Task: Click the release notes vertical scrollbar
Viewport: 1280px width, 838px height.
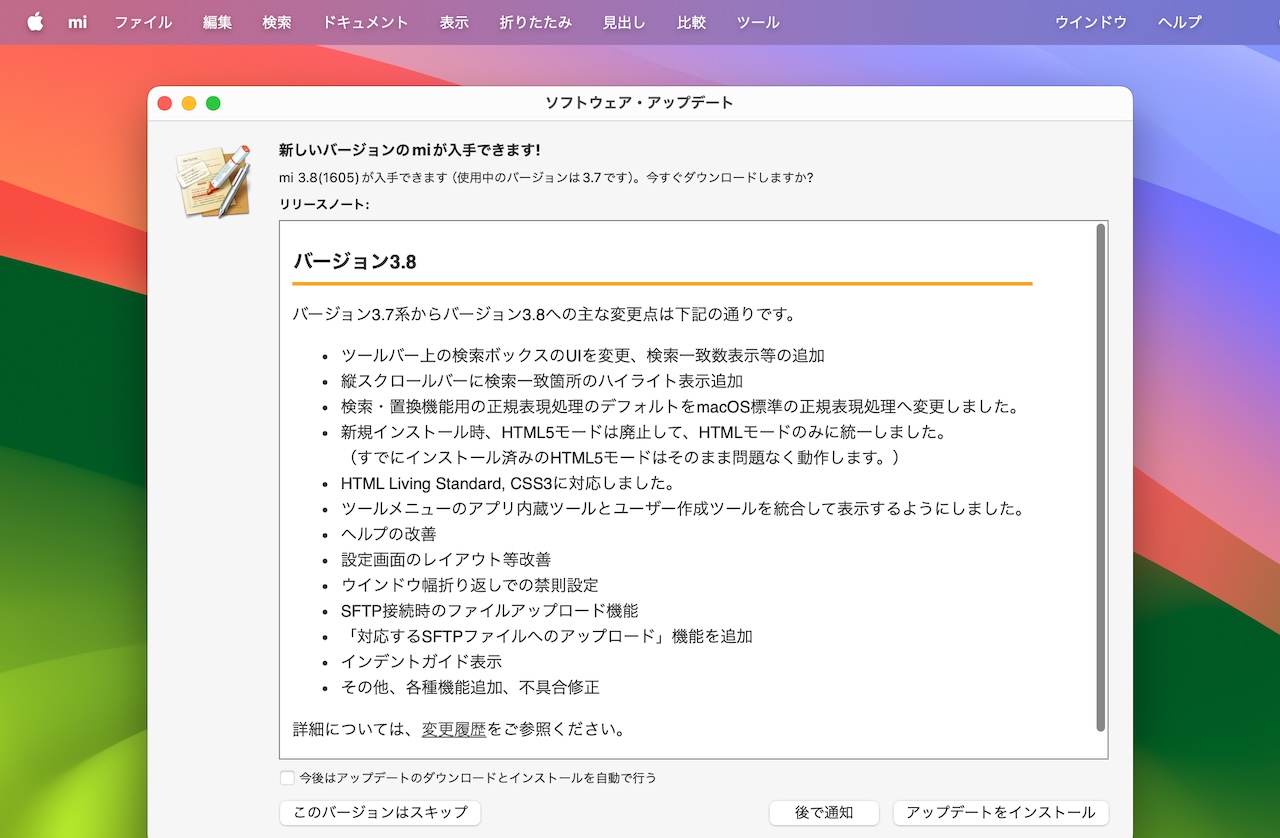Action: [1100, 478]
